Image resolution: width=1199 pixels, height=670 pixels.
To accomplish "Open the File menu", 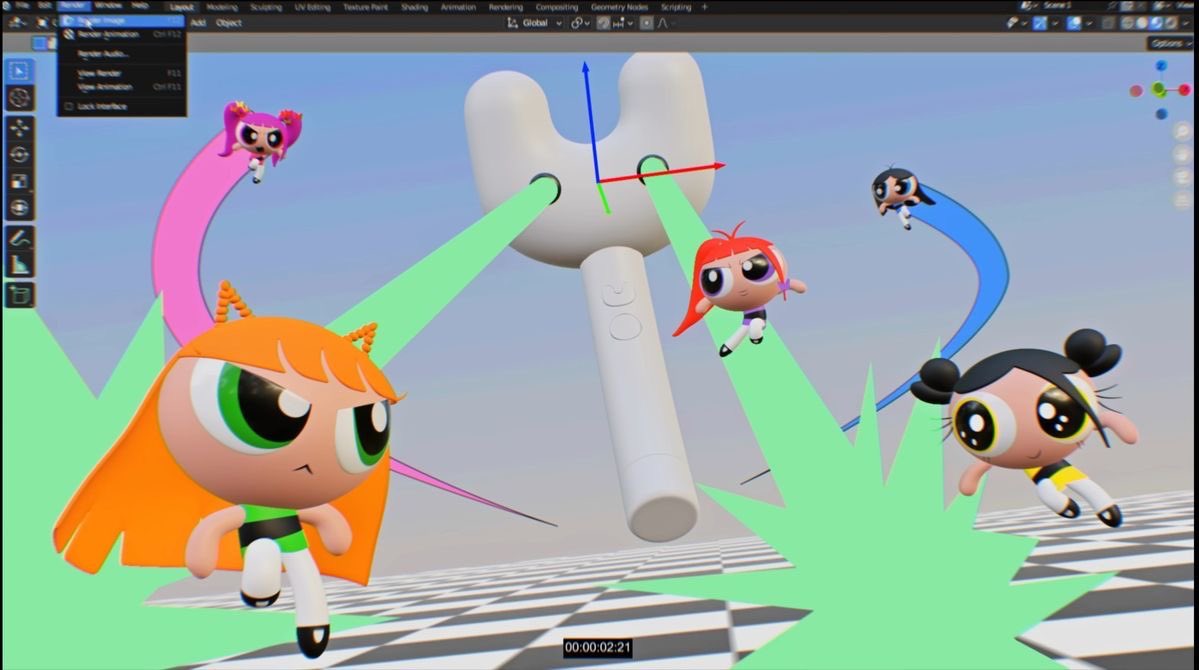I will pos(22,6).
